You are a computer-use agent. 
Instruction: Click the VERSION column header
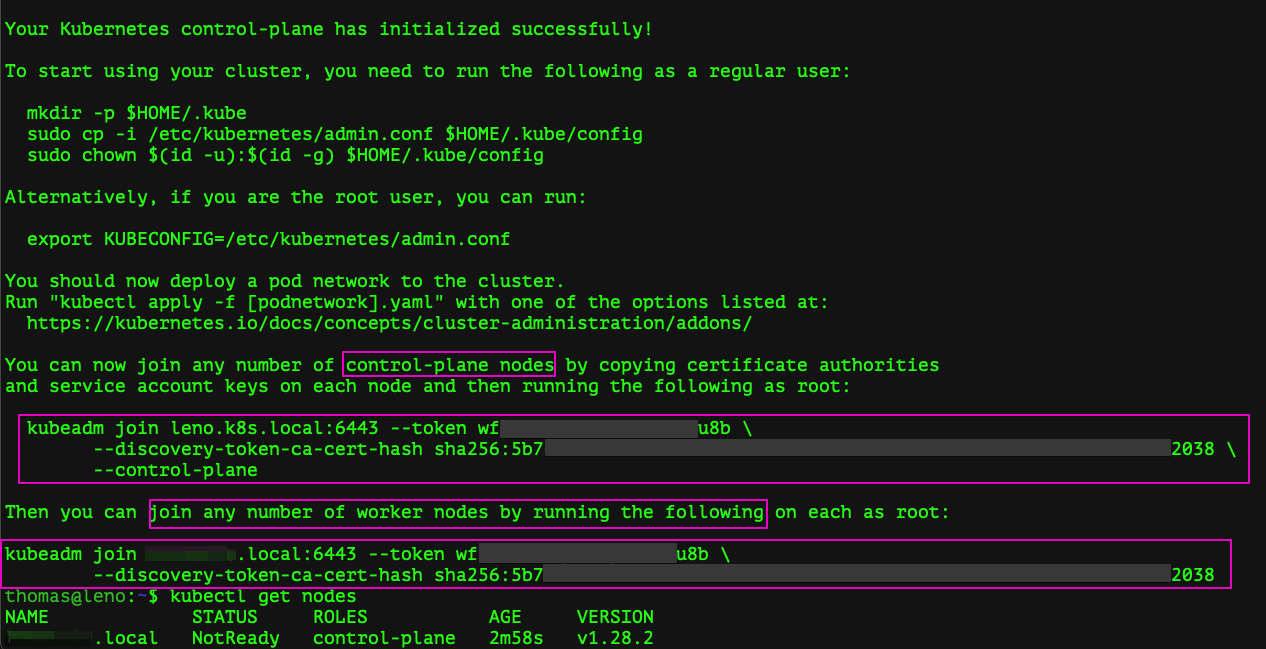(615, 617)
